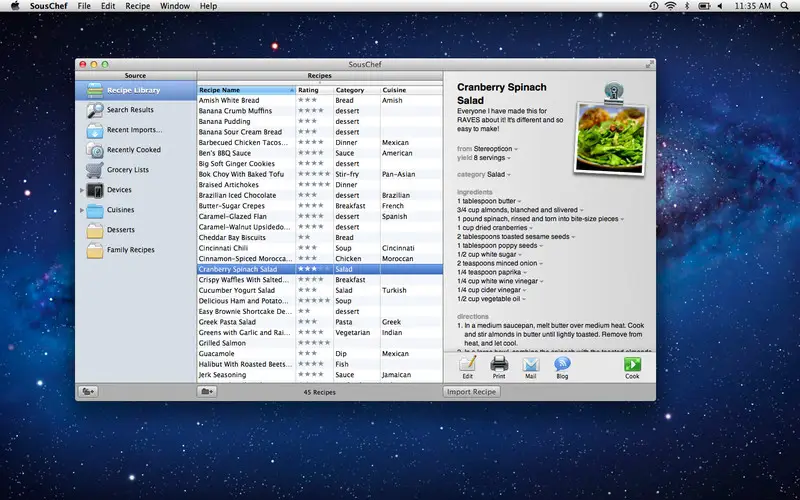Viewport: 800px width, 500px height.
Task: Click the Bluetooth menu bar icon
Action: tap(687, 6)
